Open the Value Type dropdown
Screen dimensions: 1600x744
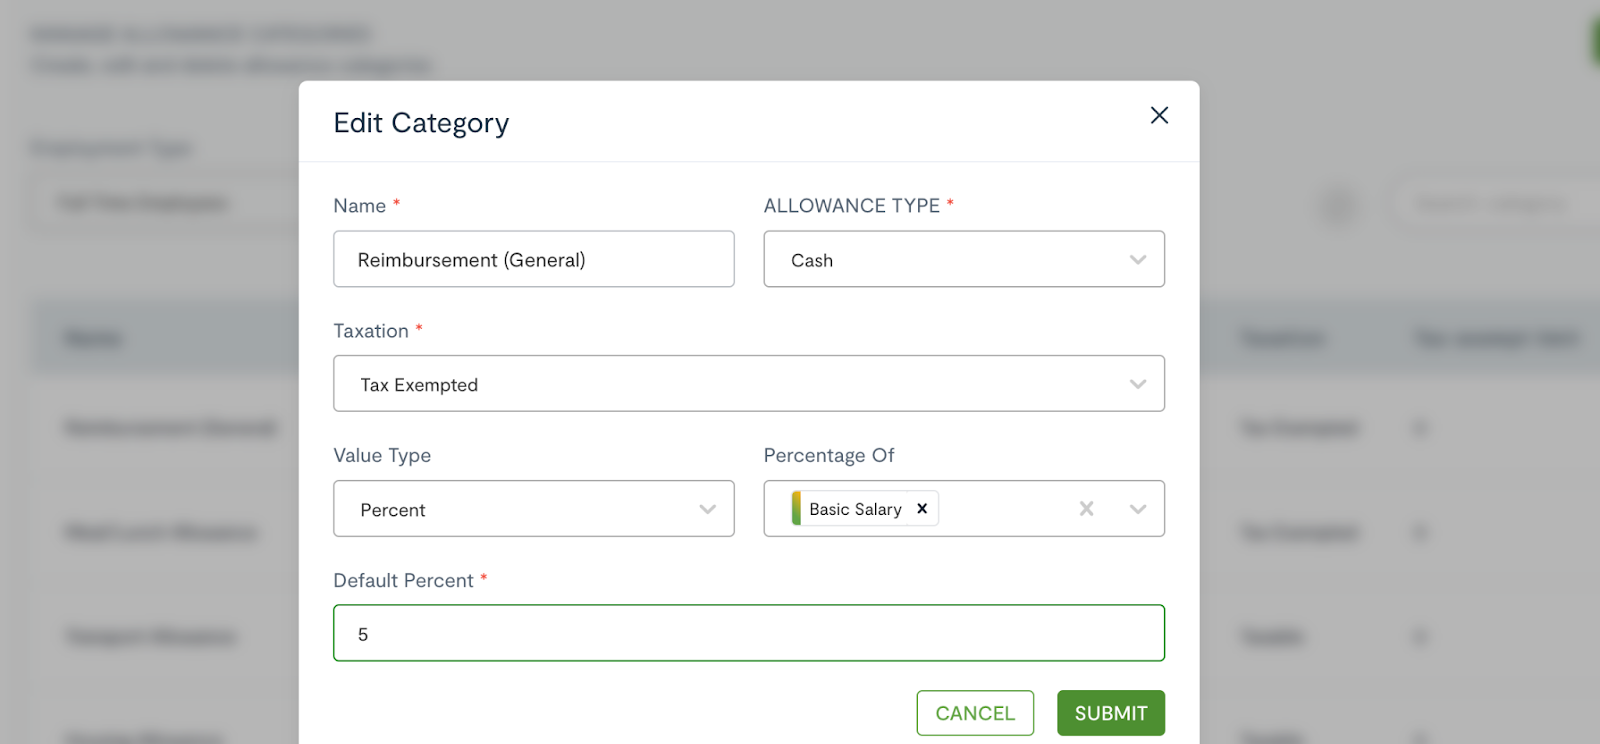[534, 509]
